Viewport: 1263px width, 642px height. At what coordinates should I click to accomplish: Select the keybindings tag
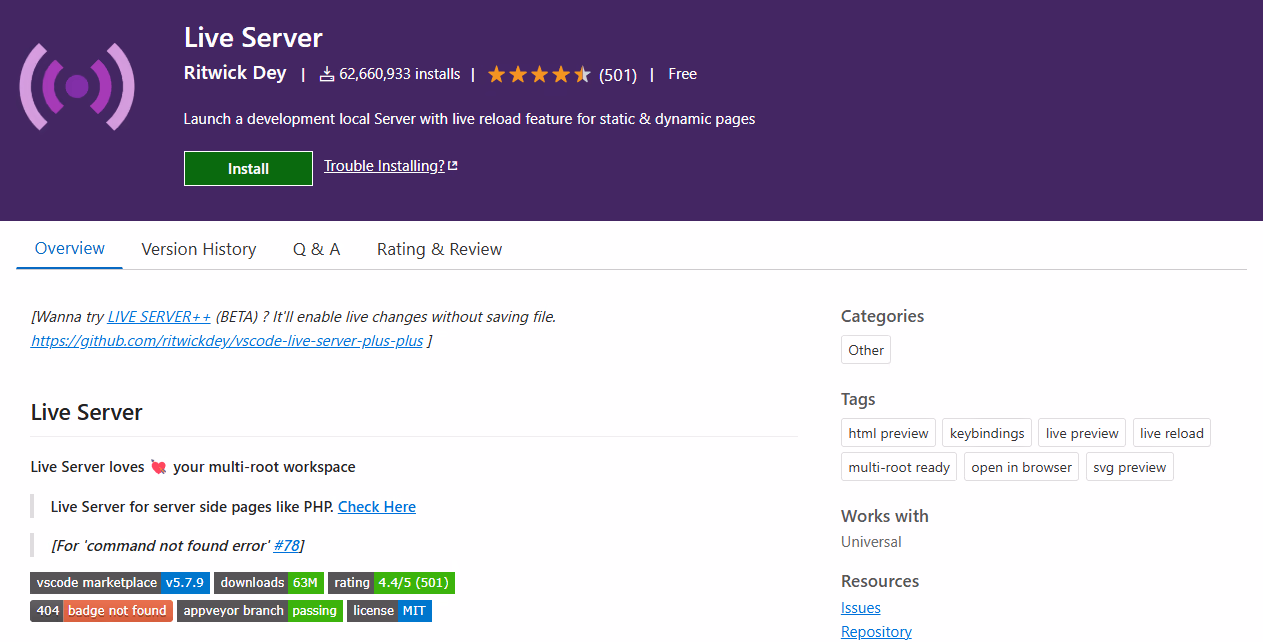point(987,433)
